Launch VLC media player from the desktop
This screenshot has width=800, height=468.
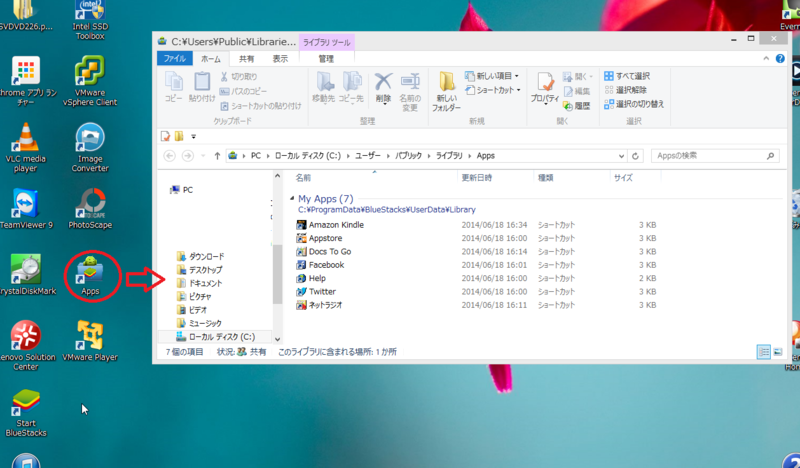pos(26,147)
